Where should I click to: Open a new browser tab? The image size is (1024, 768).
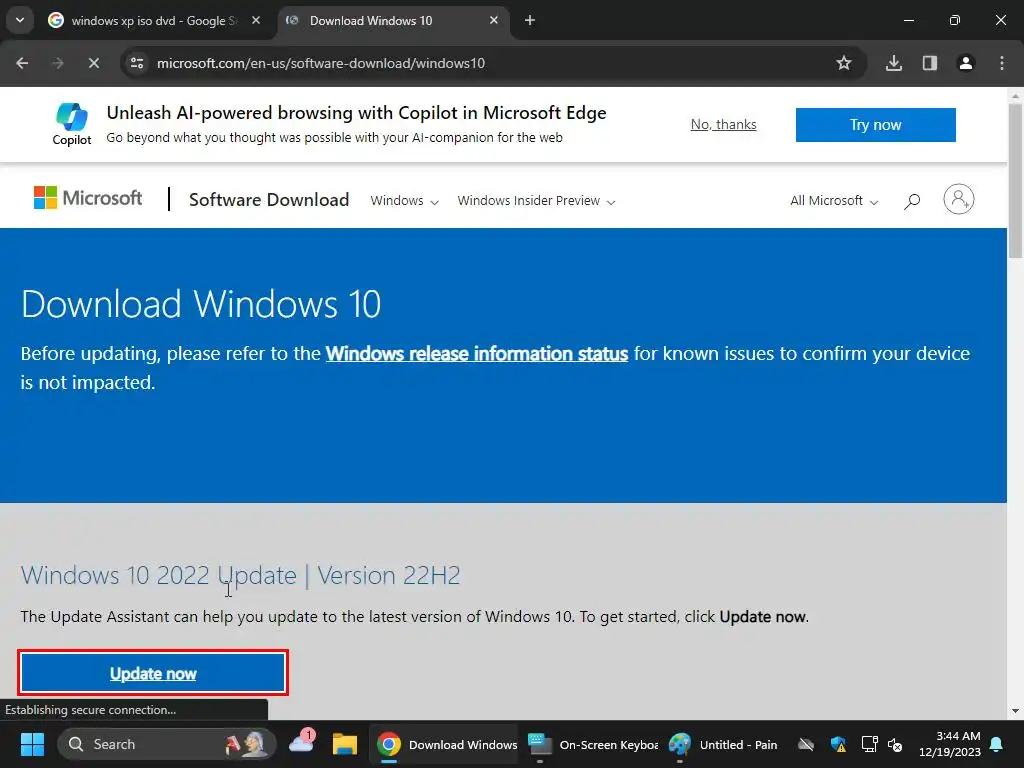click(530, 20)
